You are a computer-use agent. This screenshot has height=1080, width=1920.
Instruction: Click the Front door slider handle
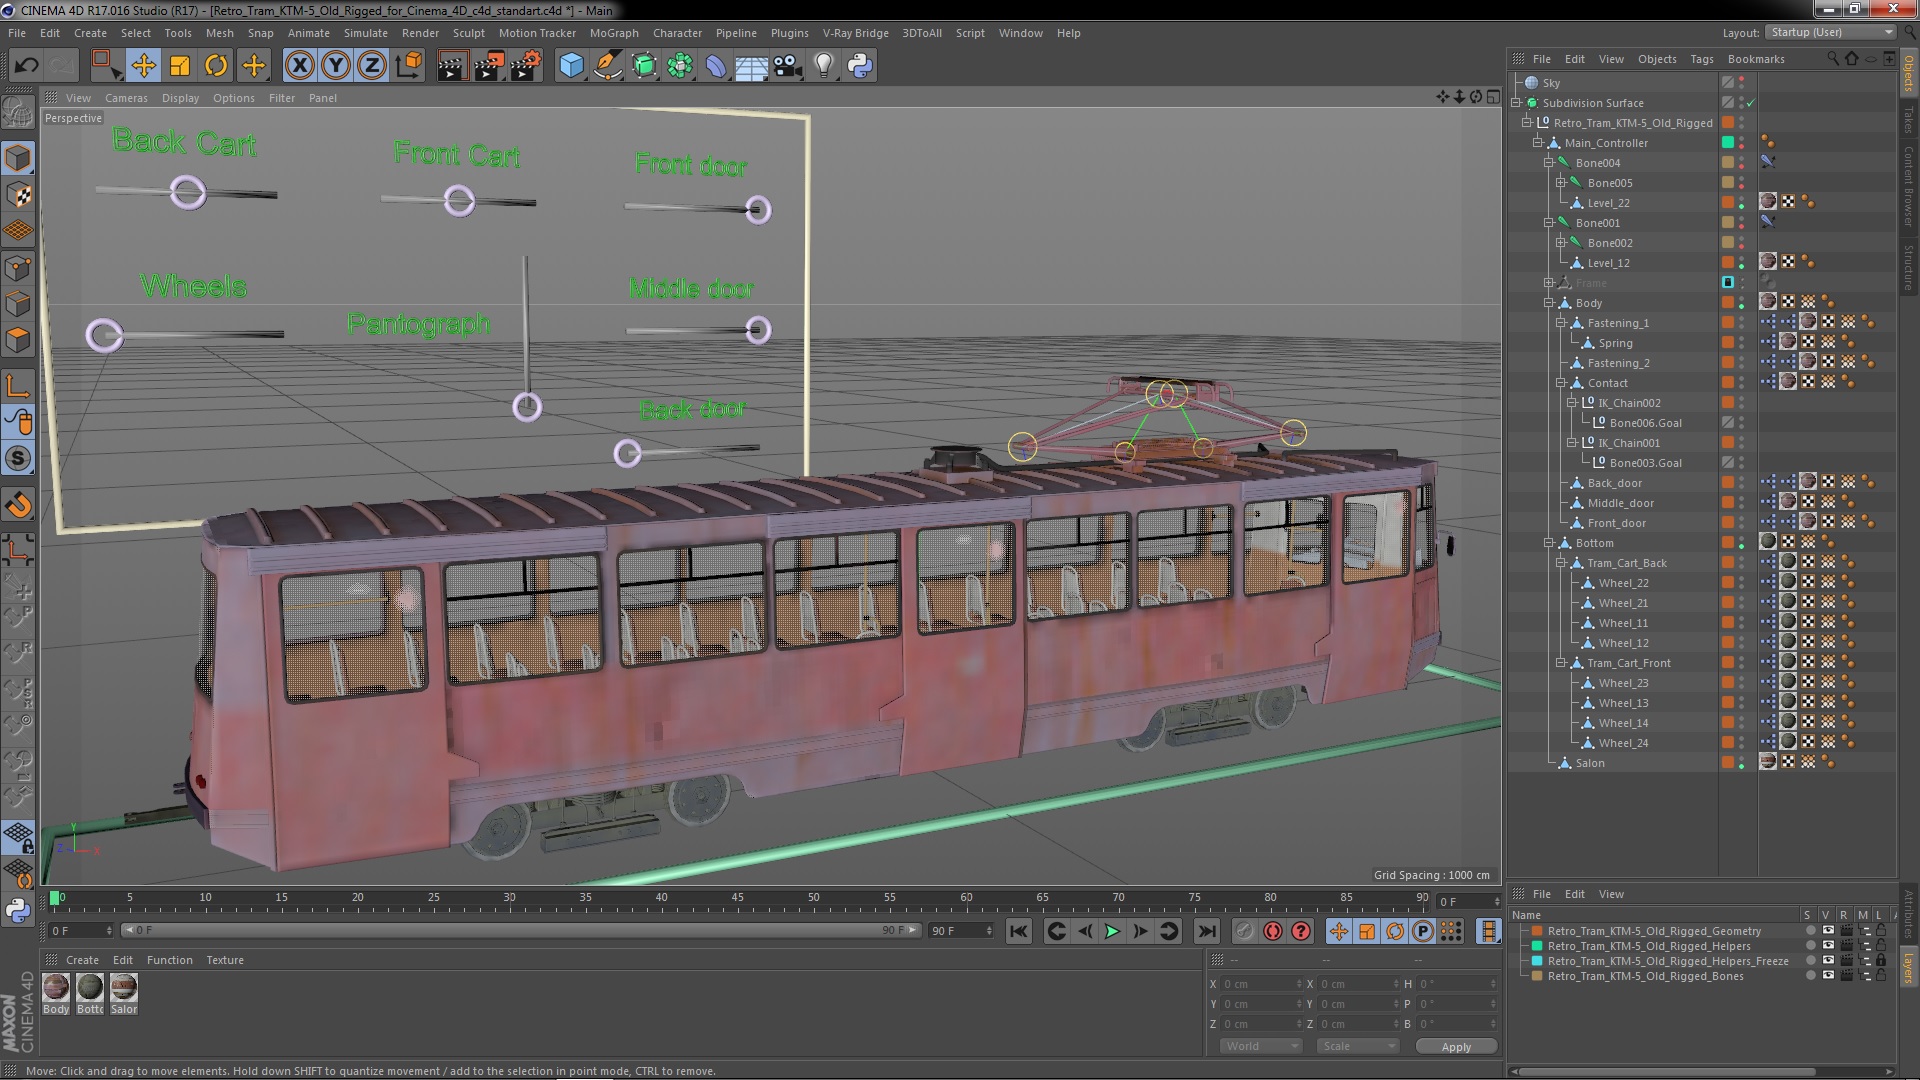758,209
